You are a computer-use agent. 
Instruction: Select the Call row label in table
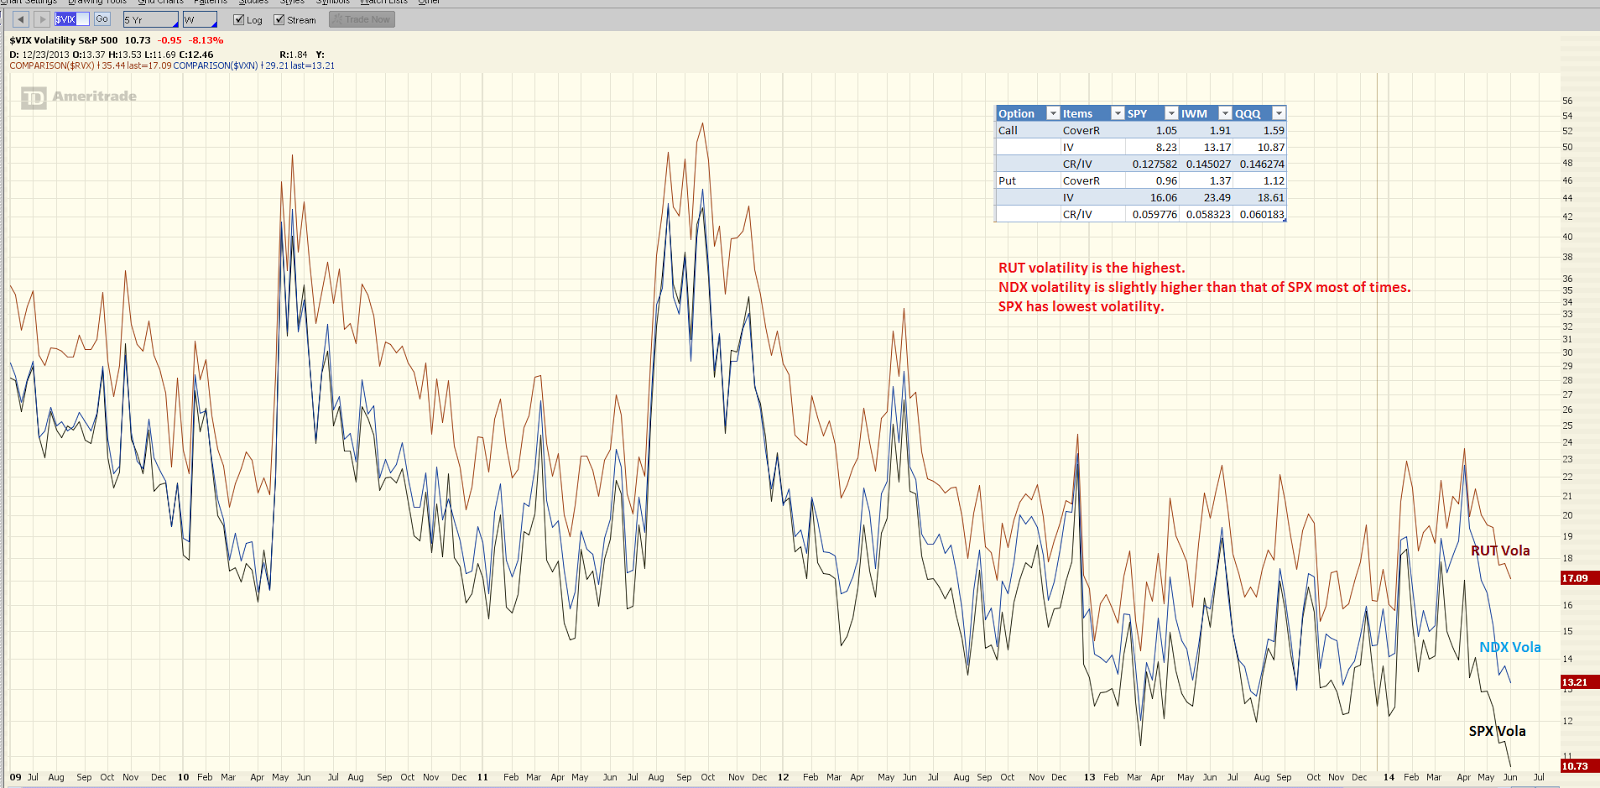pos(1008,131)
